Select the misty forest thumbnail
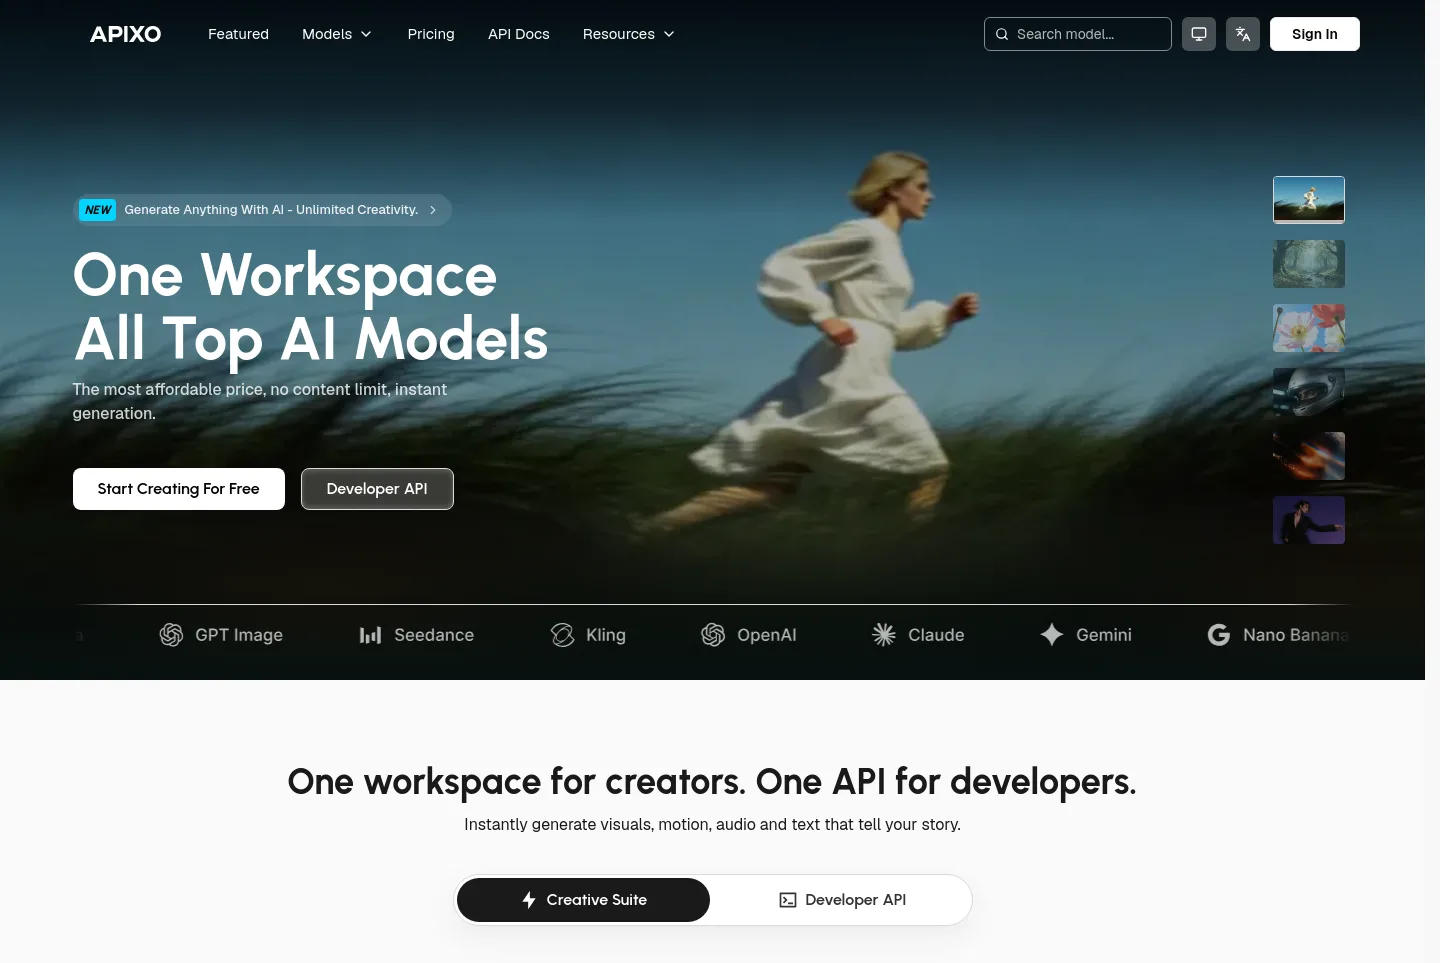The height and width of the screenshot is (963, 1440). (x=1309, y=264)
